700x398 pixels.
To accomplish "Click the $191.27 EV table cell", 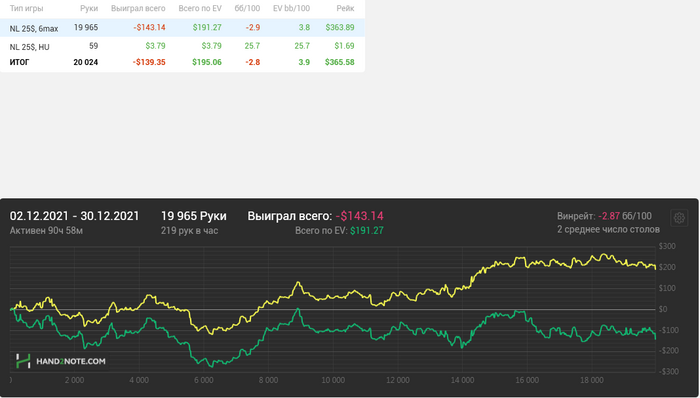I will point(207,27).
